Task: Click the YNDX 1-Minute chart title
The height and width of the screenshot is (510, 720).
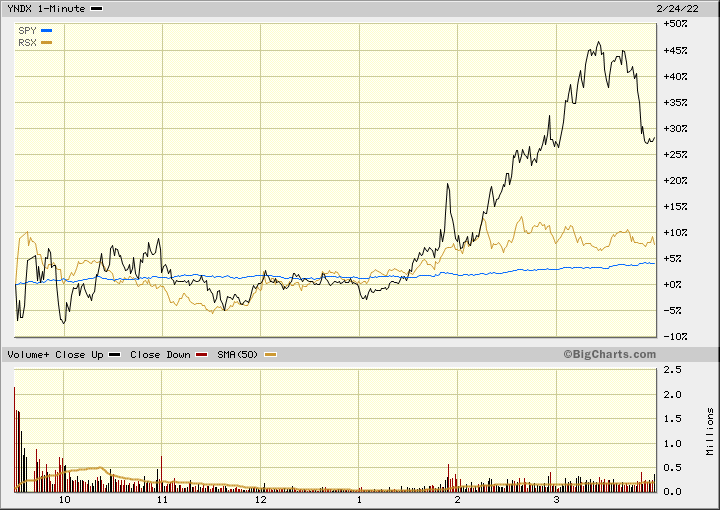Action: pyautogui.click(x=46, y=8)
